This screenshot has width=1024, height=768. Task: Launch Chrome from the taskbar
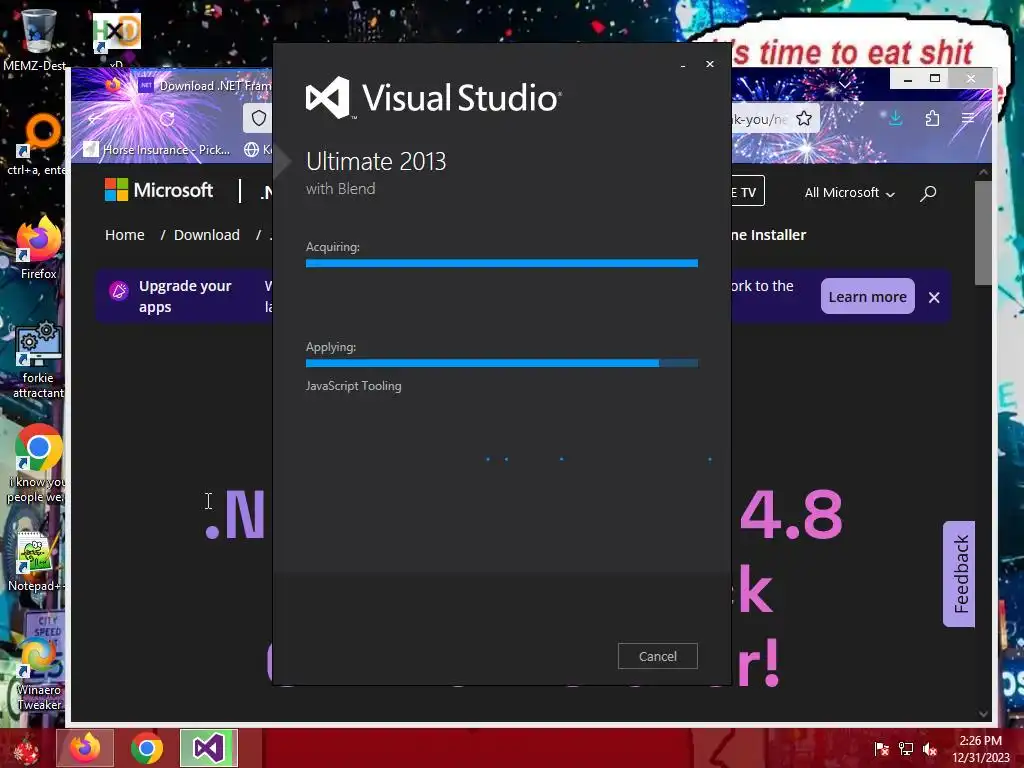point(147,748)
